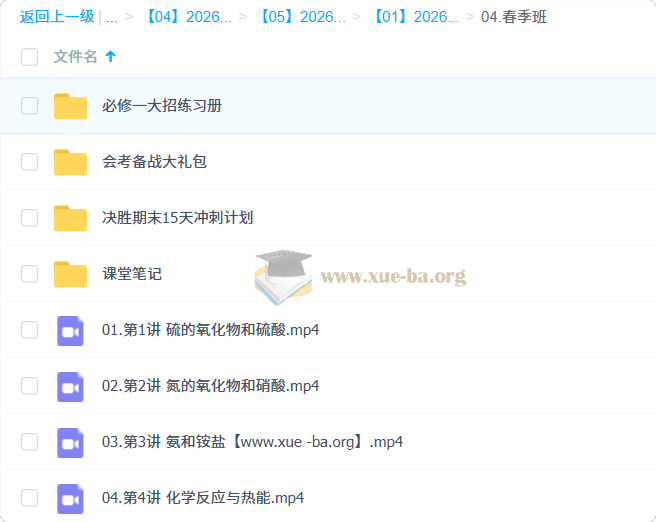
Task: Select checkbox for 04.第4讲 化学反应与热能.mp4
Action: click(29, 498)
